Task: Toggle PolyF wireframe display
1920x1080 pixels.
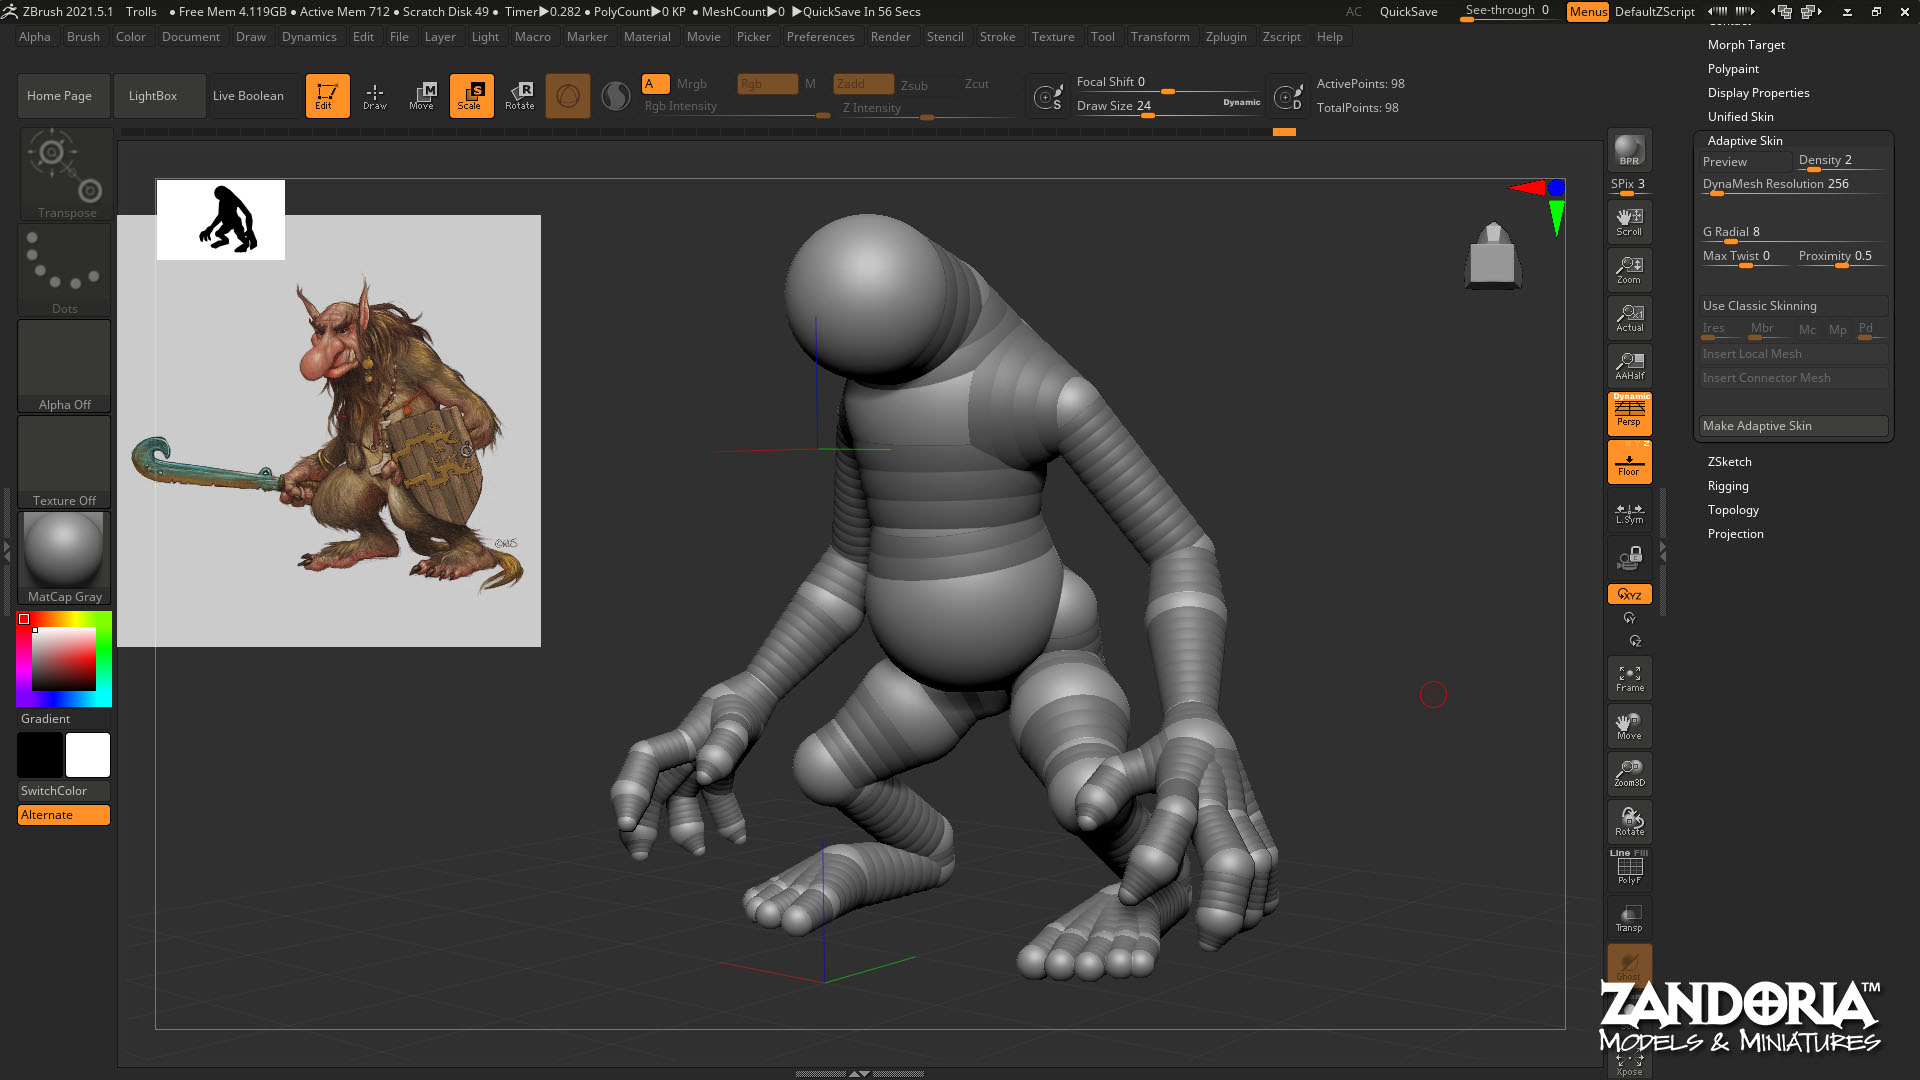Action: (x=1629, y=869)
